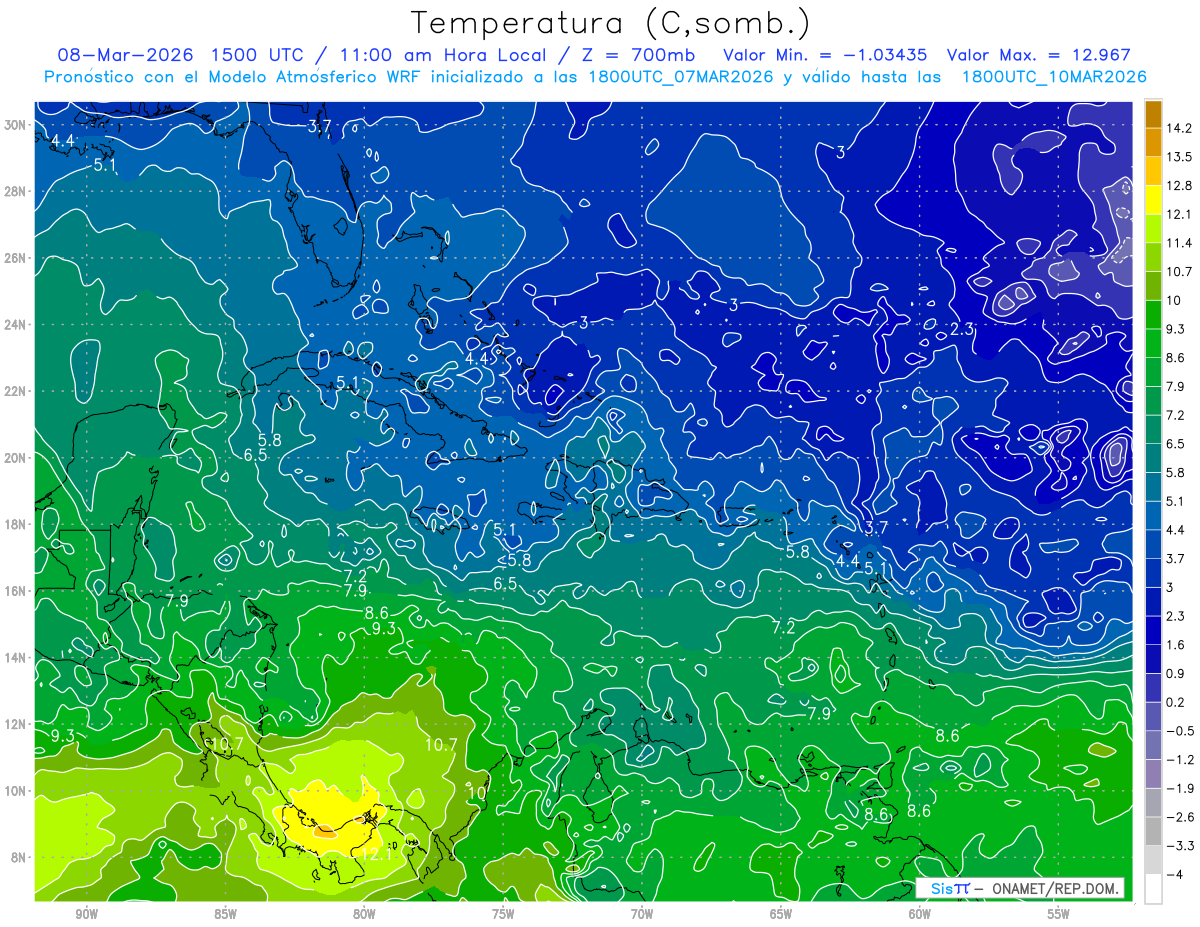
Task: Click the 12.8 value in the color legend
Action: pos(1180,186)
